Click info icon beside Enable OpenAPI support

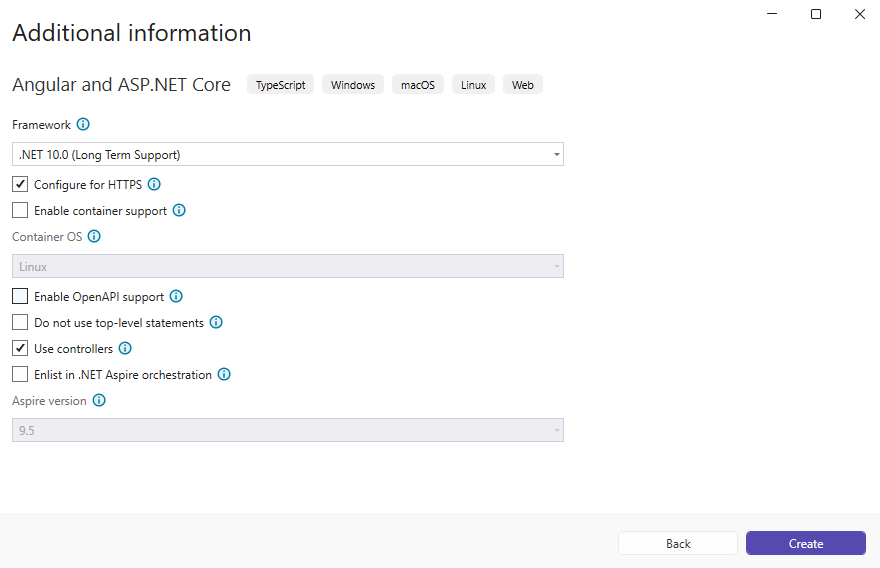tap(176, 297)
